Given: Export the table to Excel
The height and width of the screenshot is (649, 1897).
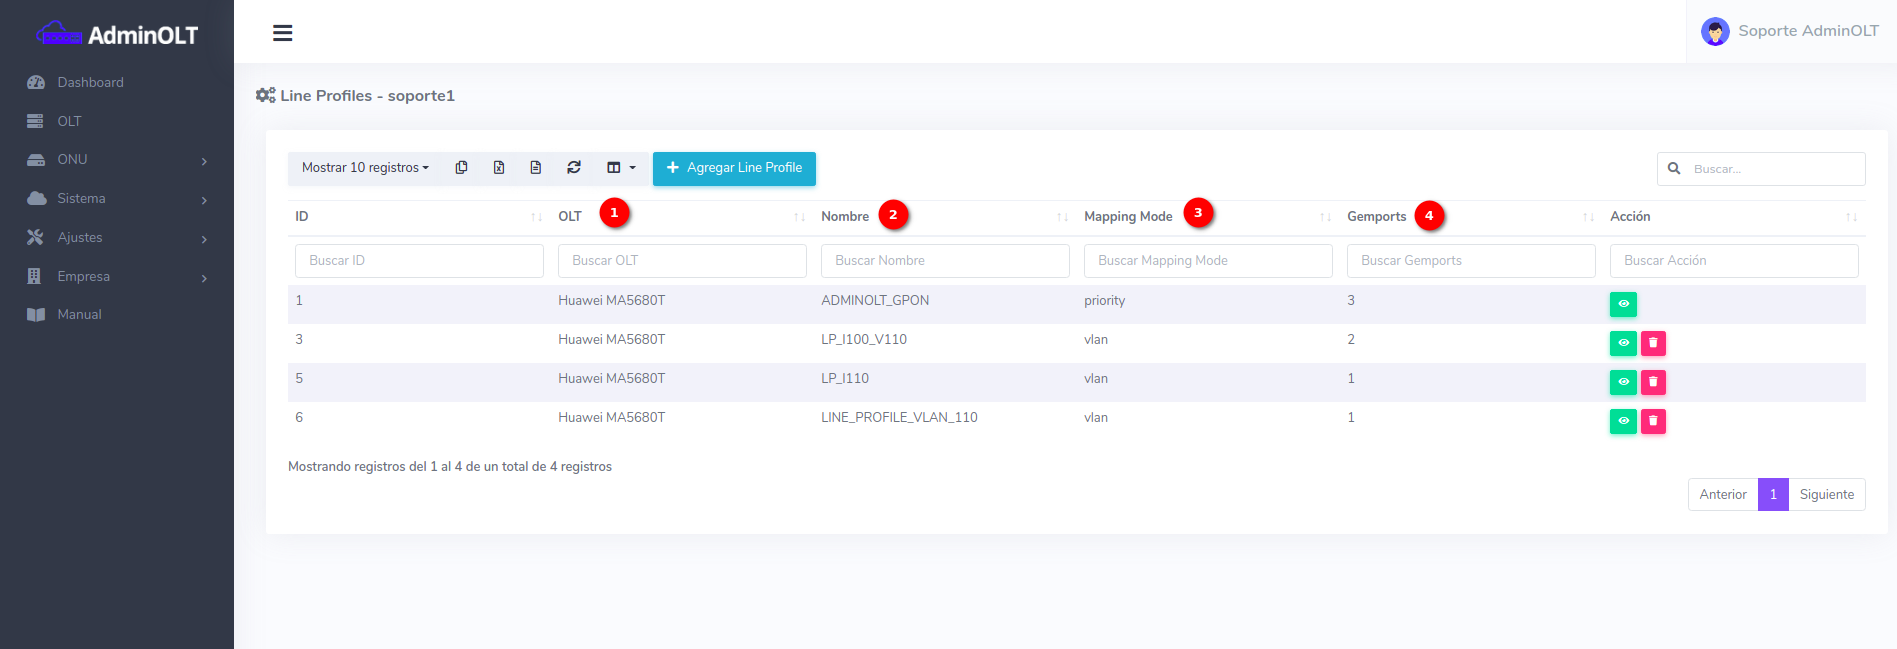Looking at the screenshot, I should coord(498,168).
